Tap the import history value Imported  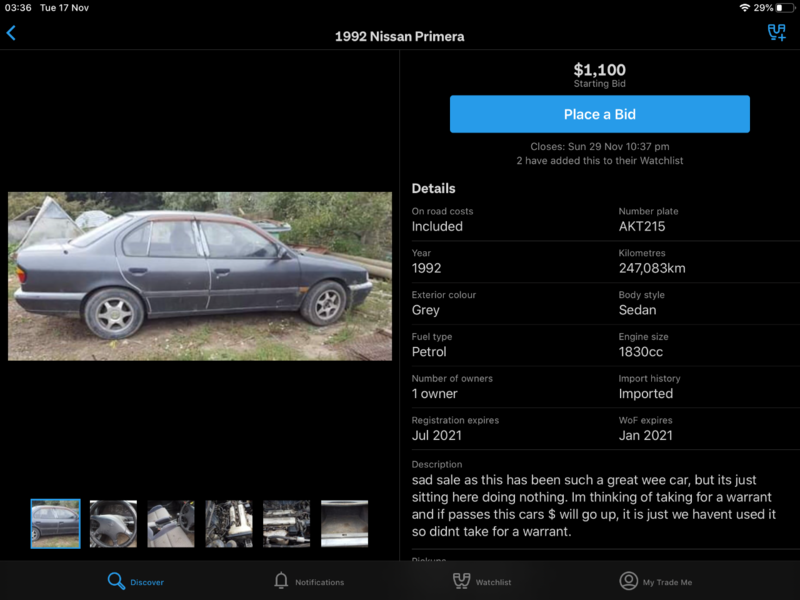click(646, 394)
